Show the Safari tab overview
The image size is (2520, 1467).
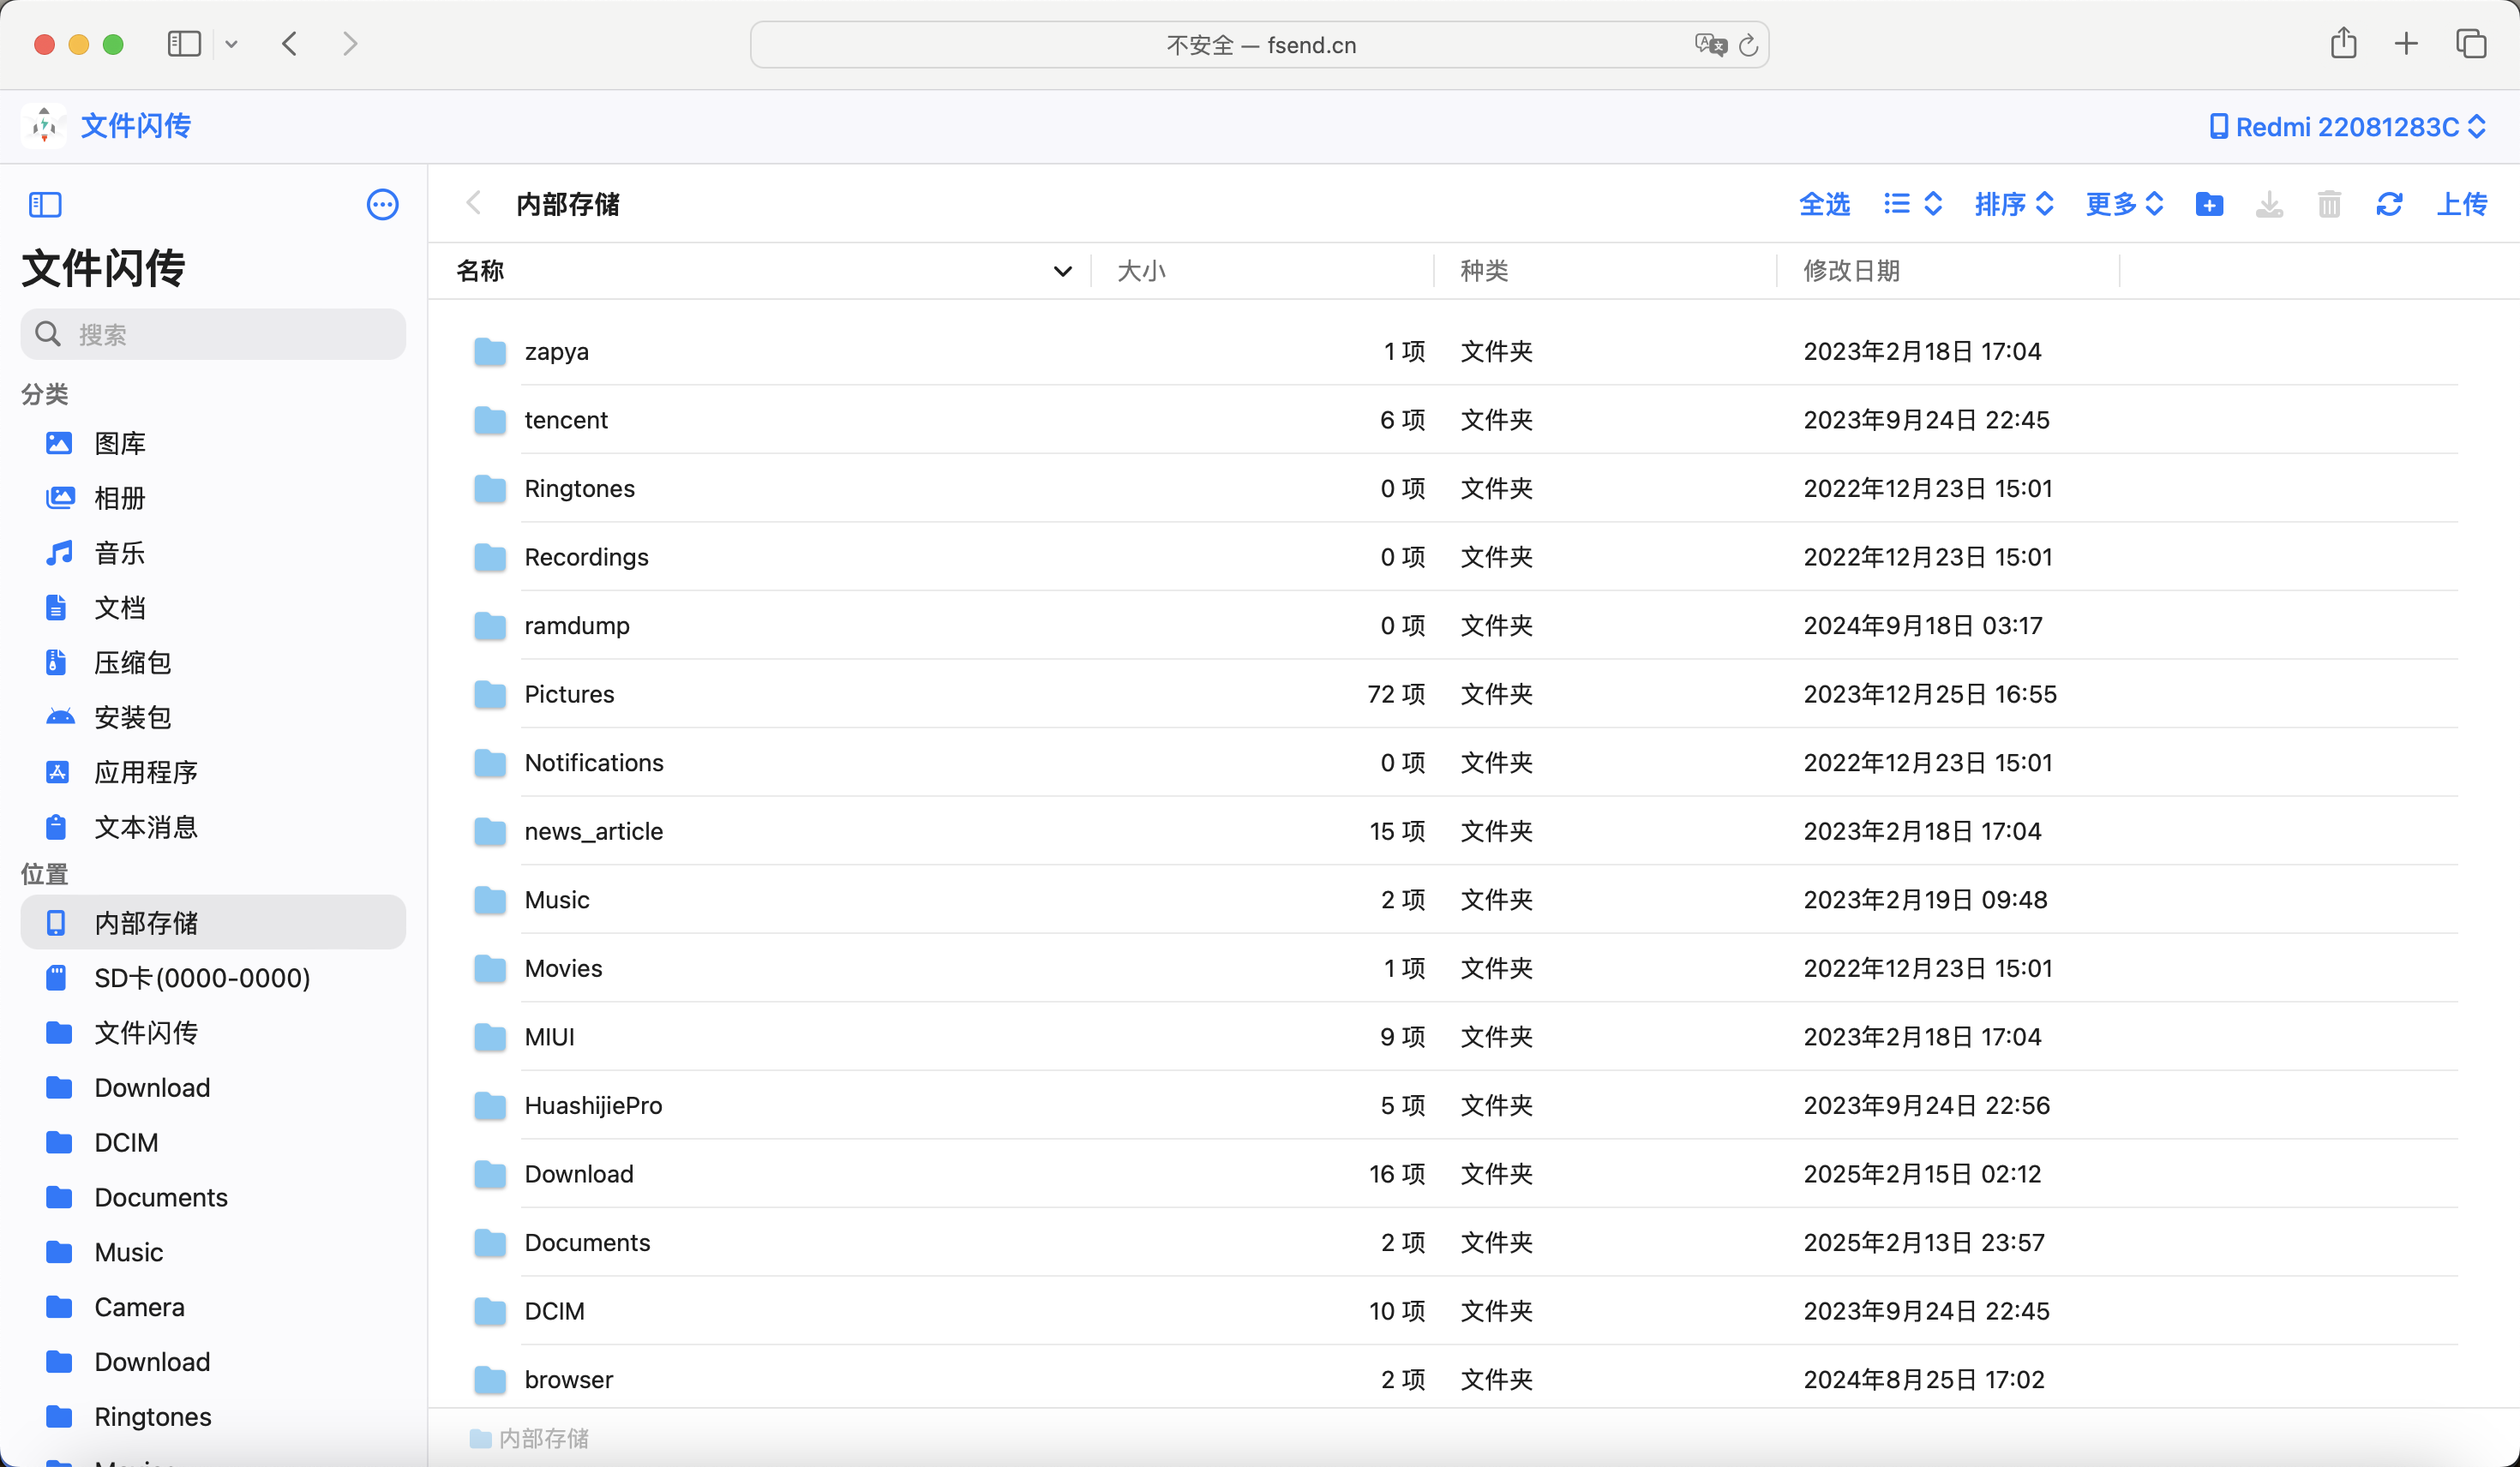(2470, 44)
